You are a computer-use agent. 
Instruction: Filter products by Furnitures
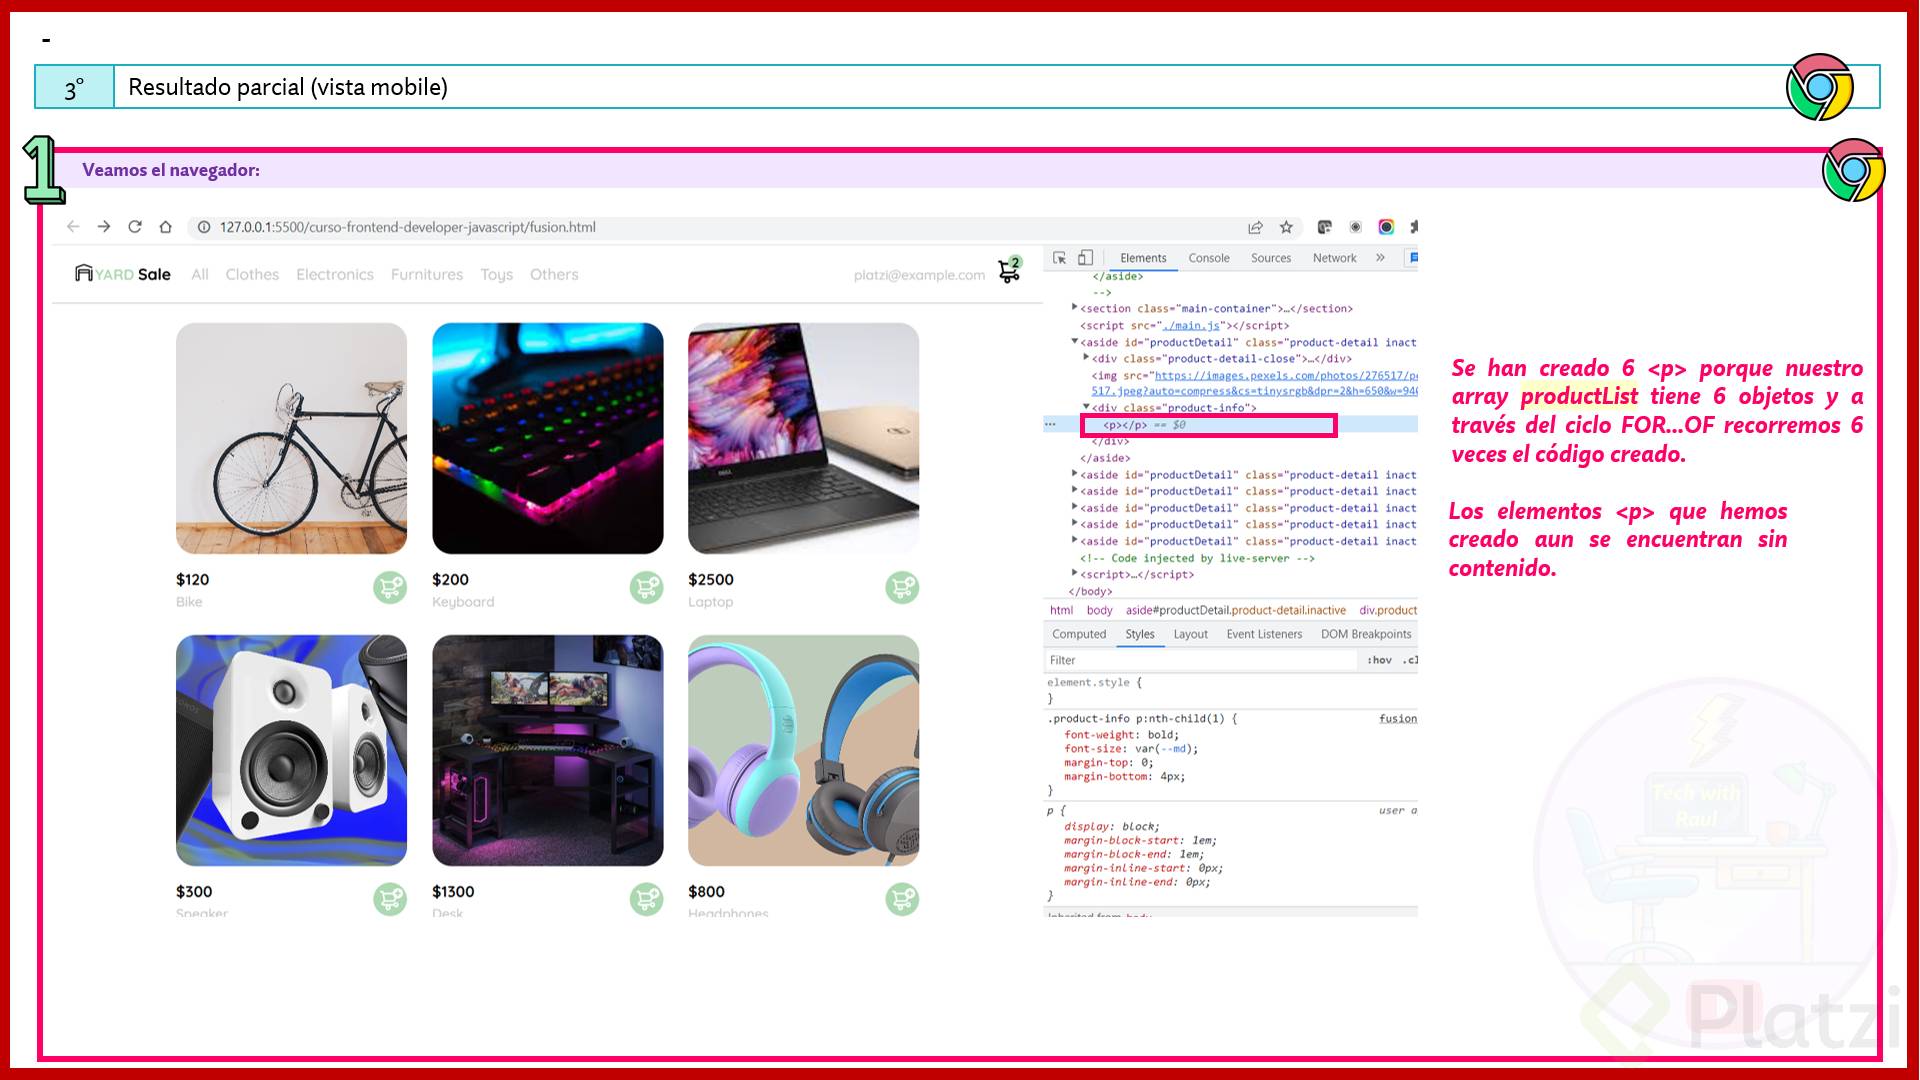(427, 274)
